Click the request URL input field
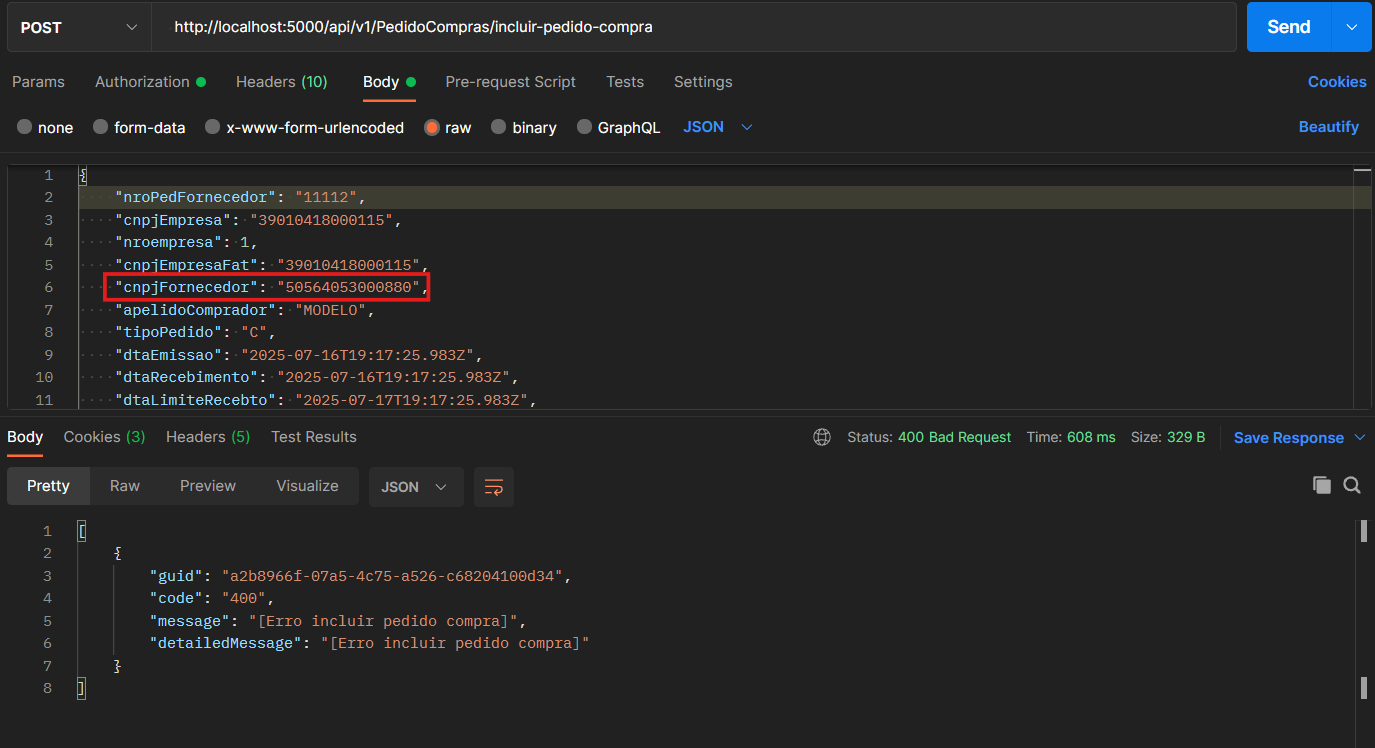The image size is (1375, 748). pyautogui.click(x=690, y=28)
